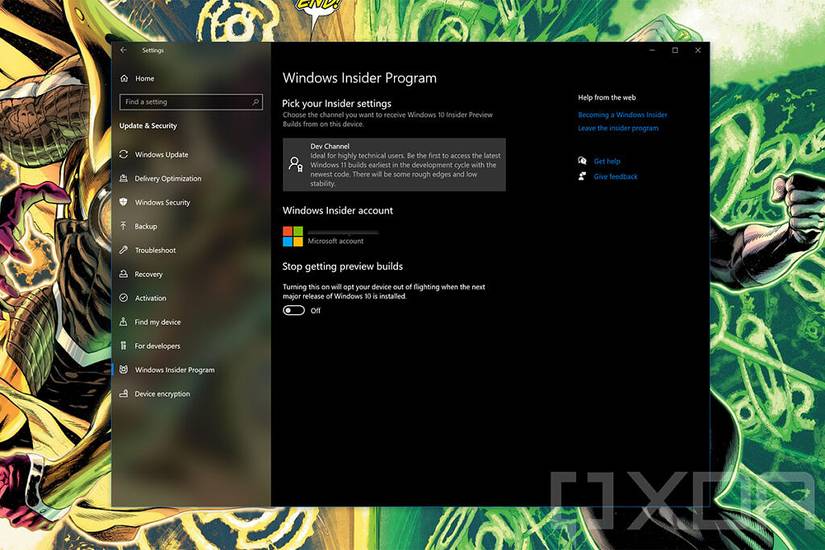This screenshot has height=550, width=825.
Task: Select Windows Insider Program in sidebar
Action: pyautogui.click(x=175, y=370)
